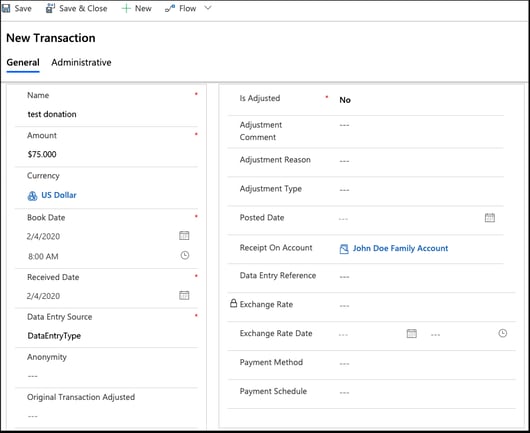
Task: Open the Exchange Rate Date calendar icon
Action: click(x=411, y=334)
